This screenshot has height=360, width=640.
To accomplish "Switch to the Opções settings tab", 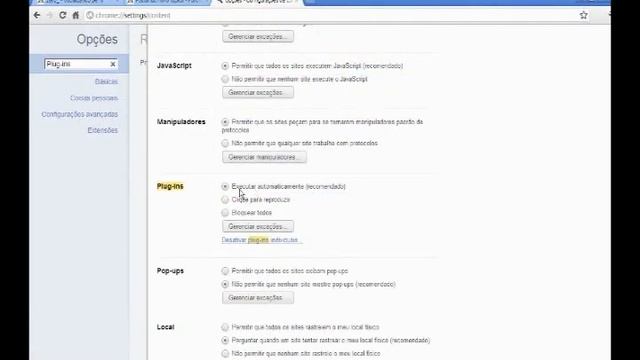I will coord(258,2).
